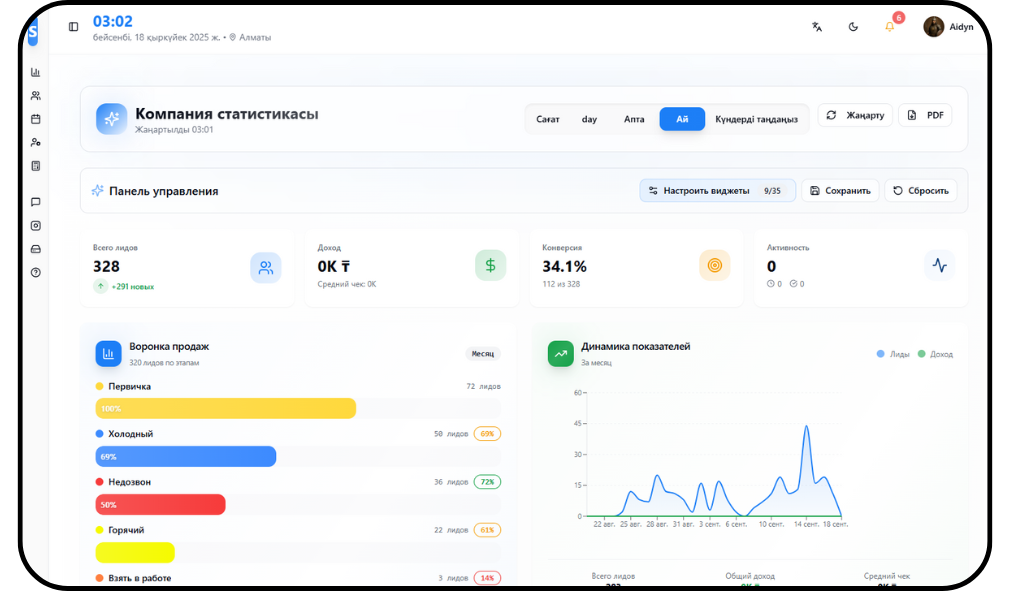Click the blue Холодный funnel progress bar
Viewport: 1010px width, 591px height.
(186, 457)
